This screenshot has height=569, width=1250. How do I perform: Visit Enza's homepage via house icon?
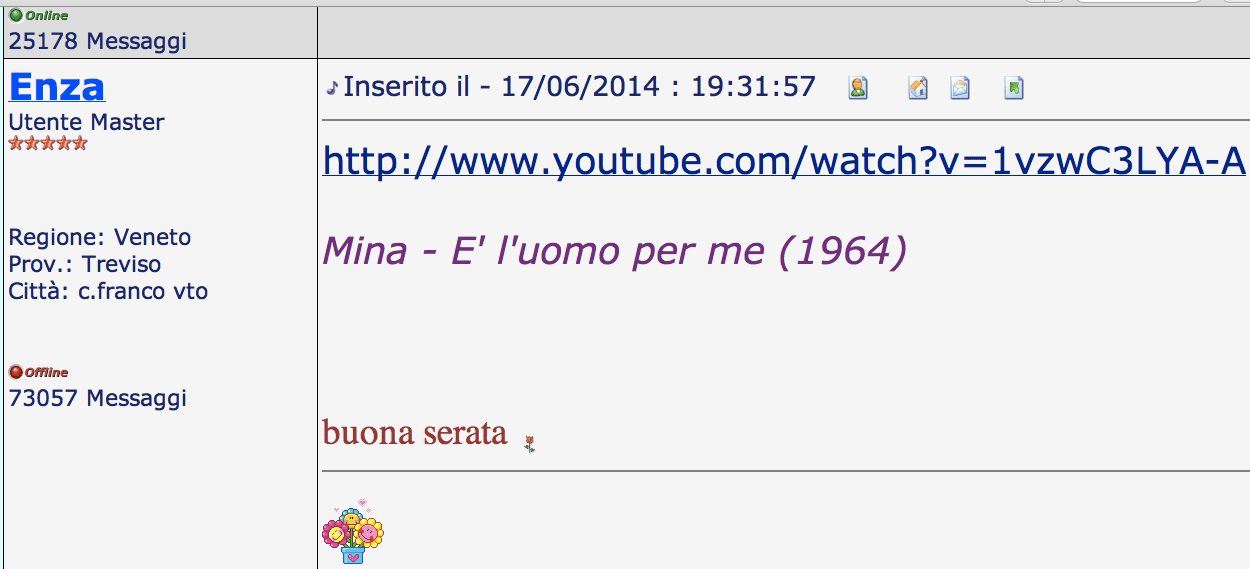click(x=918, y=88)
